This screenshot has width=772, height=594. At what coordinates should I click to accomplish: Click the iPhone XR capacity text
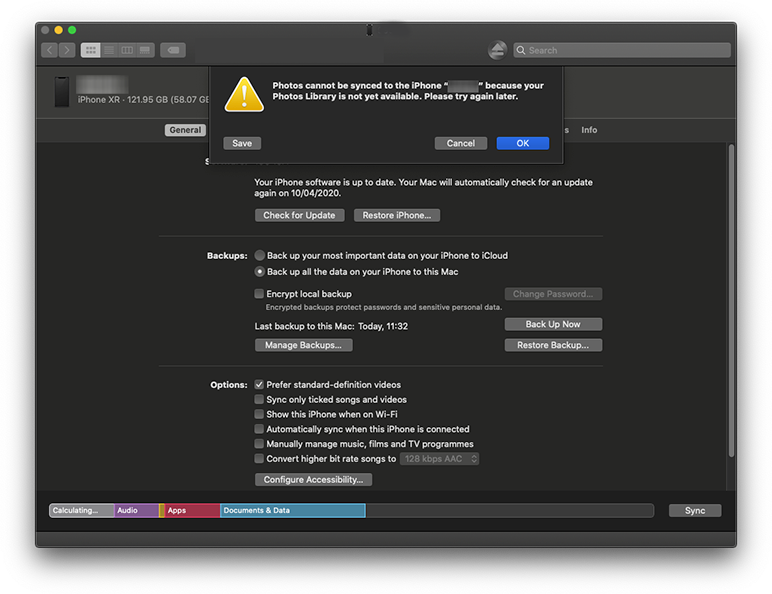[x=143, y=99]
